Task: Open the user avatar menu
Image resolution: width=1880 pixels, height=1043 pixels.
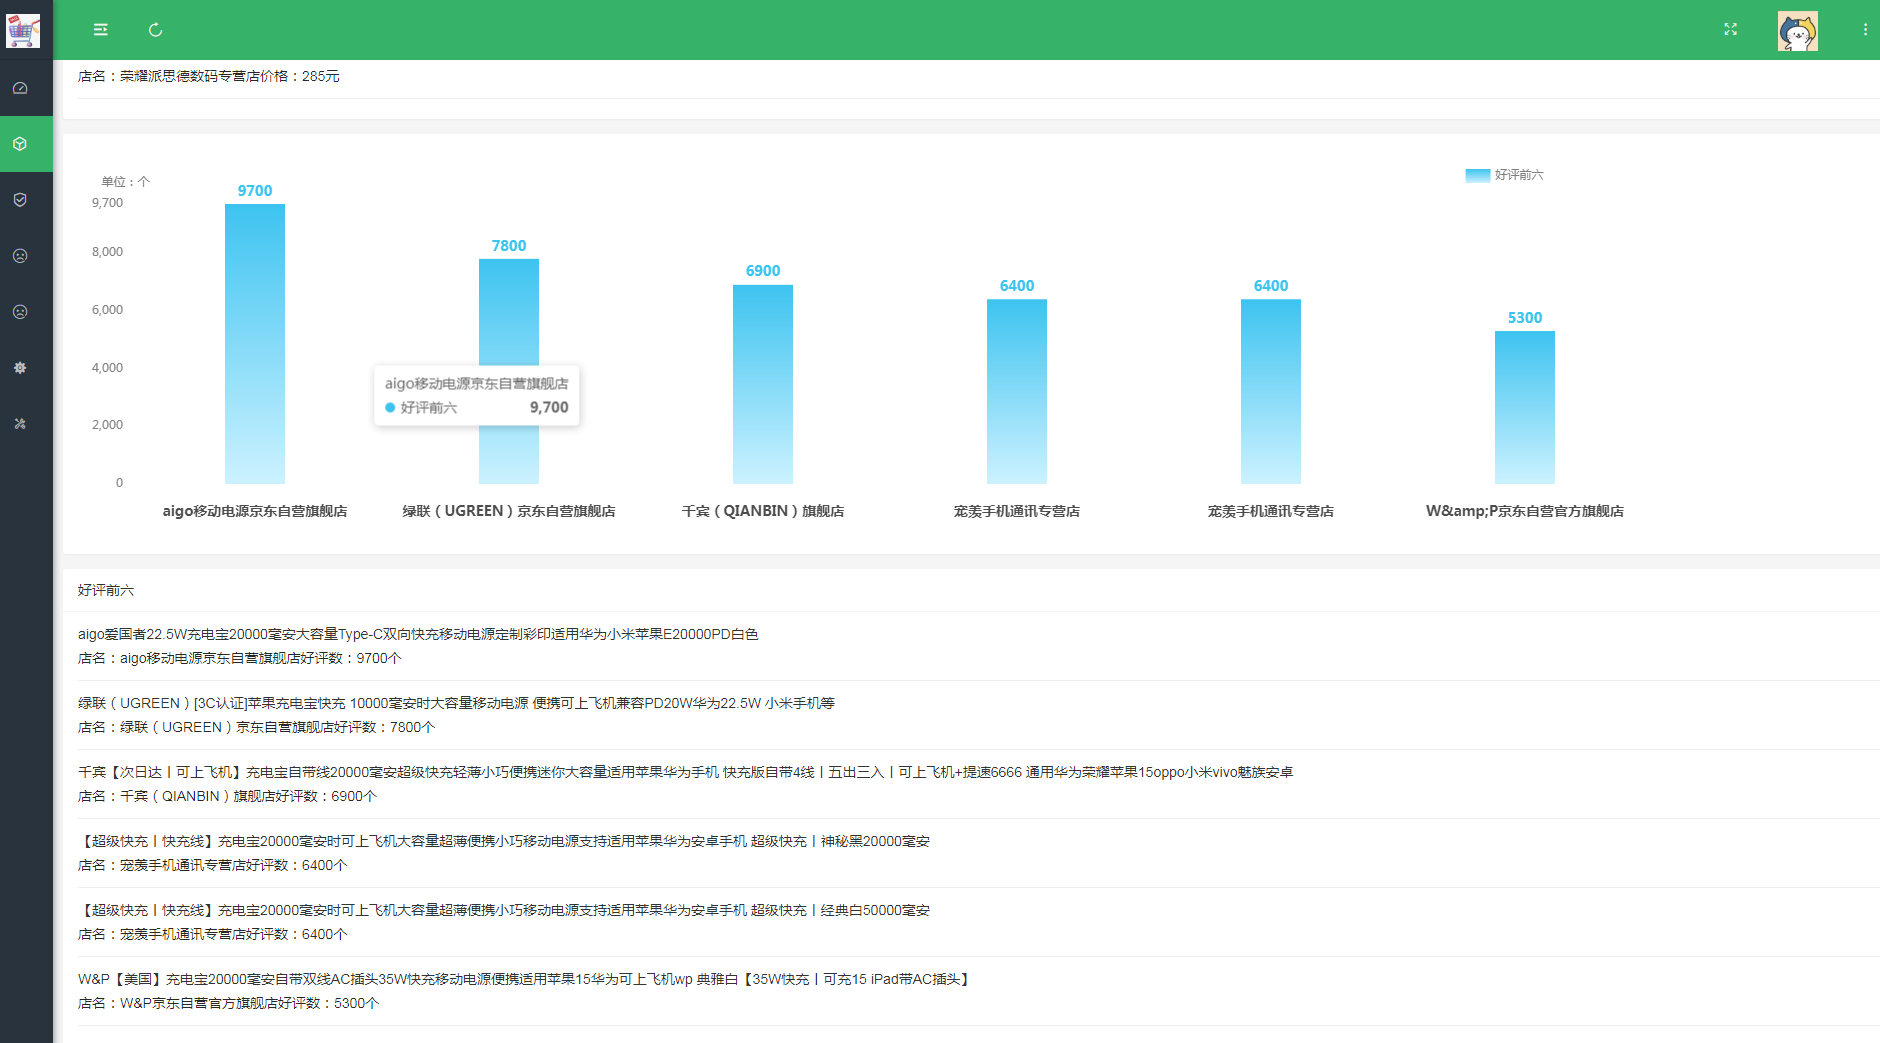Action: 1798,31
